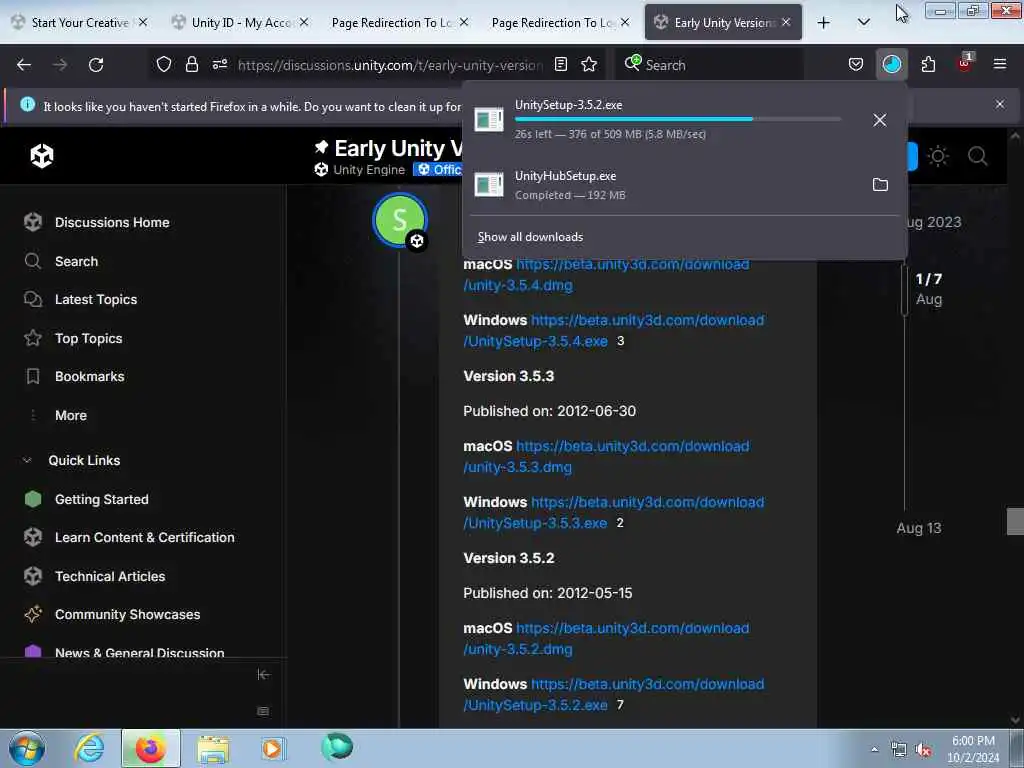Switch to first Page Redirection tab
This screenshot has height=768, width=1024.
(392, 23)
